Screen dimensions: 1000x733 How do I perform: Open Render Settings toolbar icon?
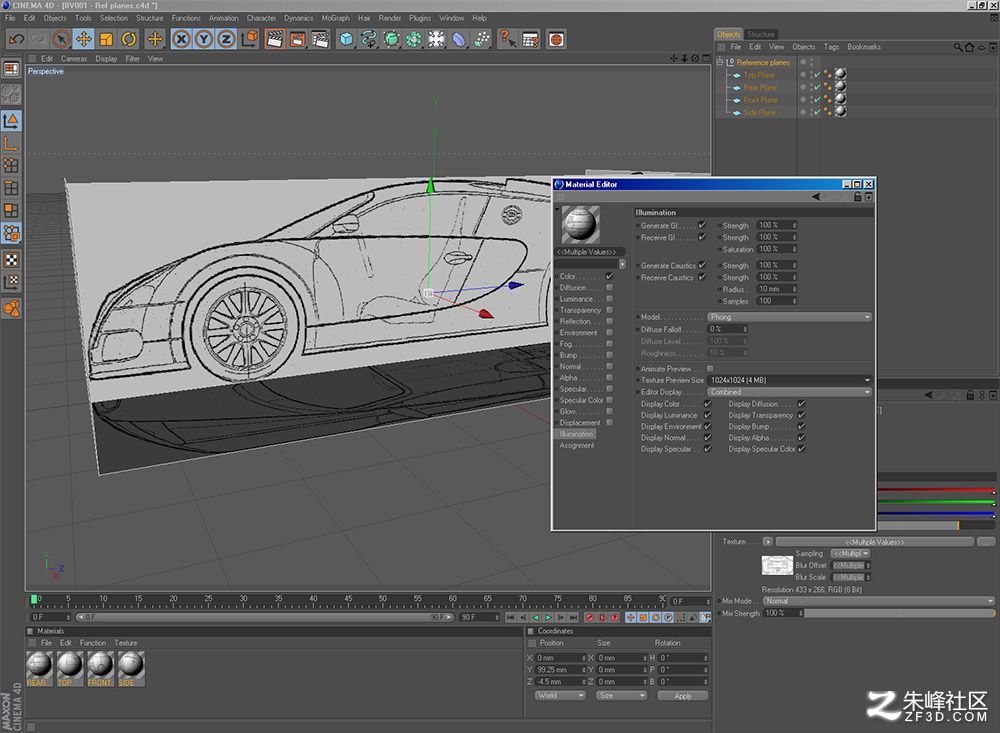pyautogui.click(x=320, y=40)
